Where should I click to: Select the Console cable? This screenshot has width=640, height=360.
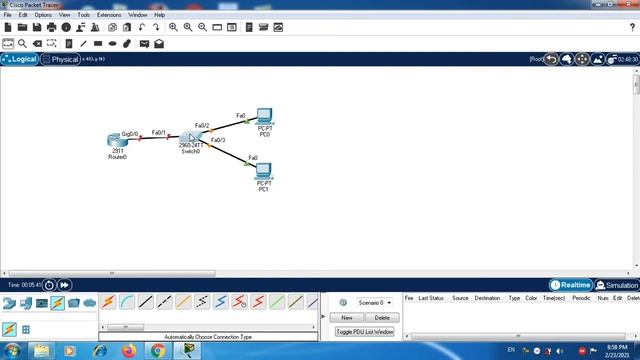(127, 302)
